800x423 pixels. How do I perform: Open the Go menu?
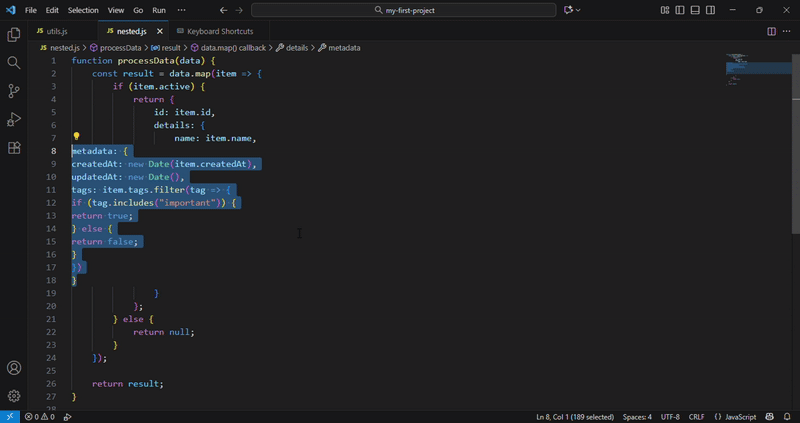[x=138, y=10]
